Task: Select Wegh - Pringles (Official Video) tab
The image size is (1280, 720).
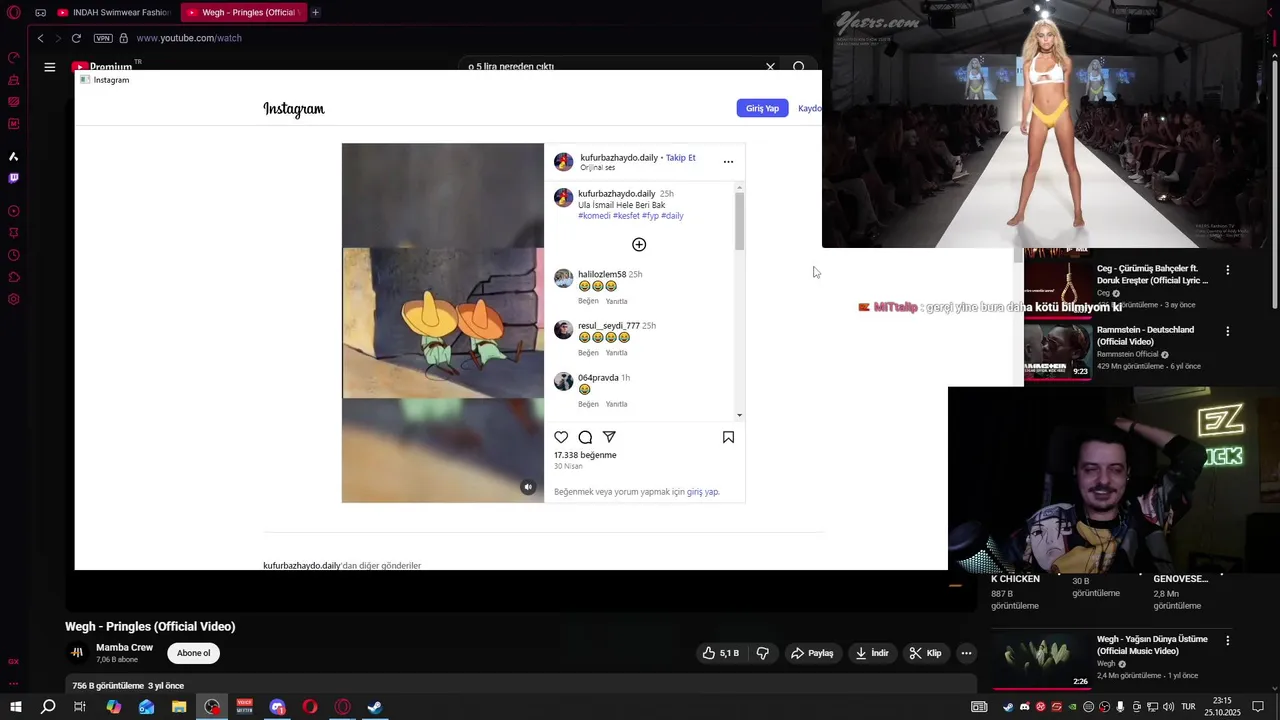Action: coord(243,13)
